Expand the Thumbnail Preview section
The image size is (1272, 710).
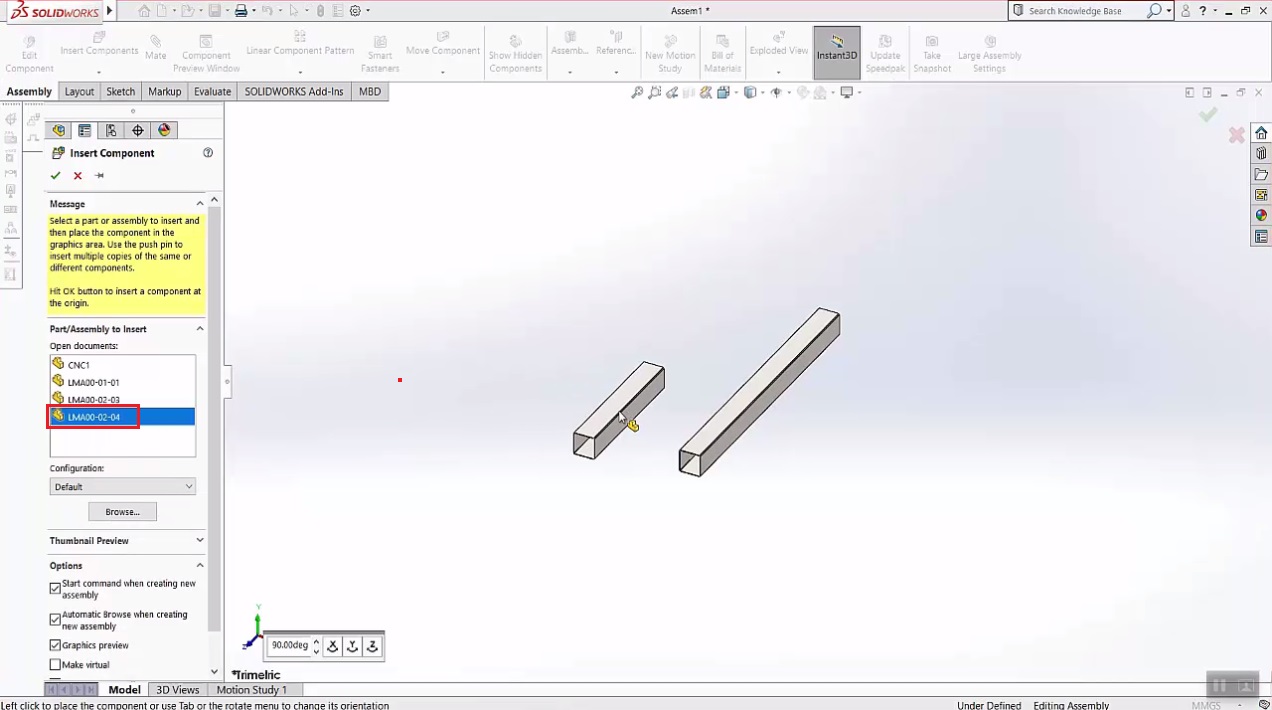[199, 541]
